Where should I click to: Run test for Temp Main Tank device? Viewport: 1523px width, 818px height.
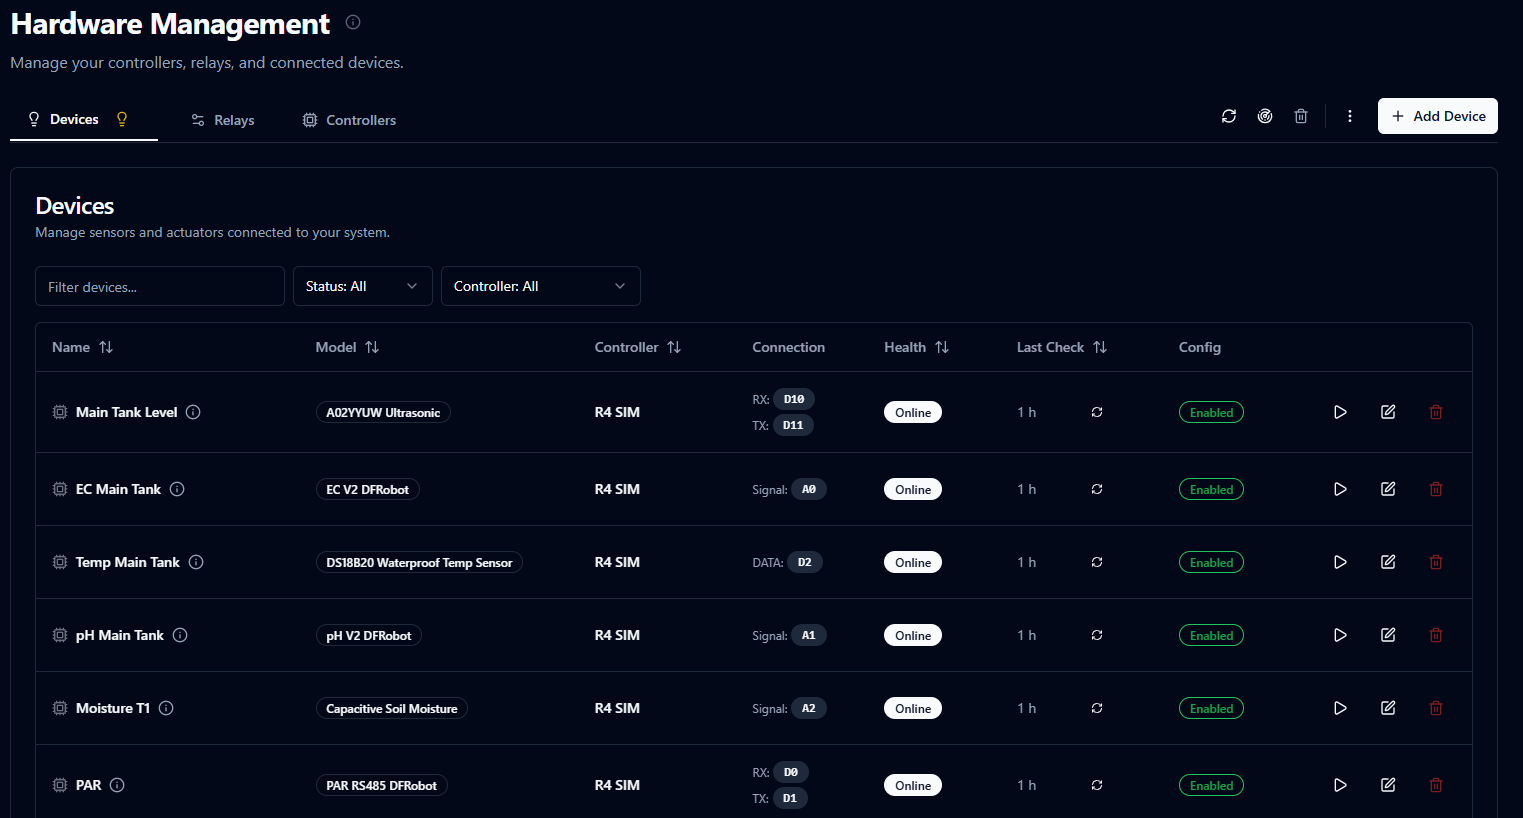1340,562
